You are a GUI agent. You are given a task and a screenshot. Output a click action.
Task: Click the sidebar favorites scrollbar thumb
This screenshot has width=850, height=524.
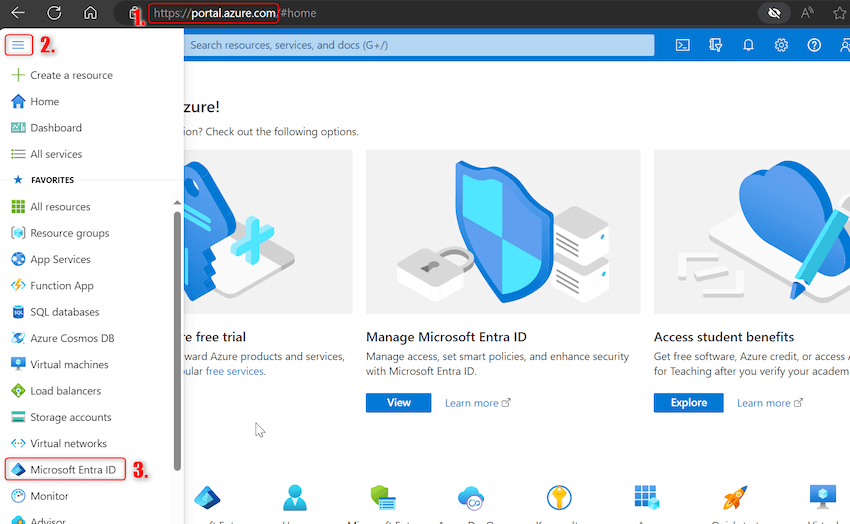point(177,341)
